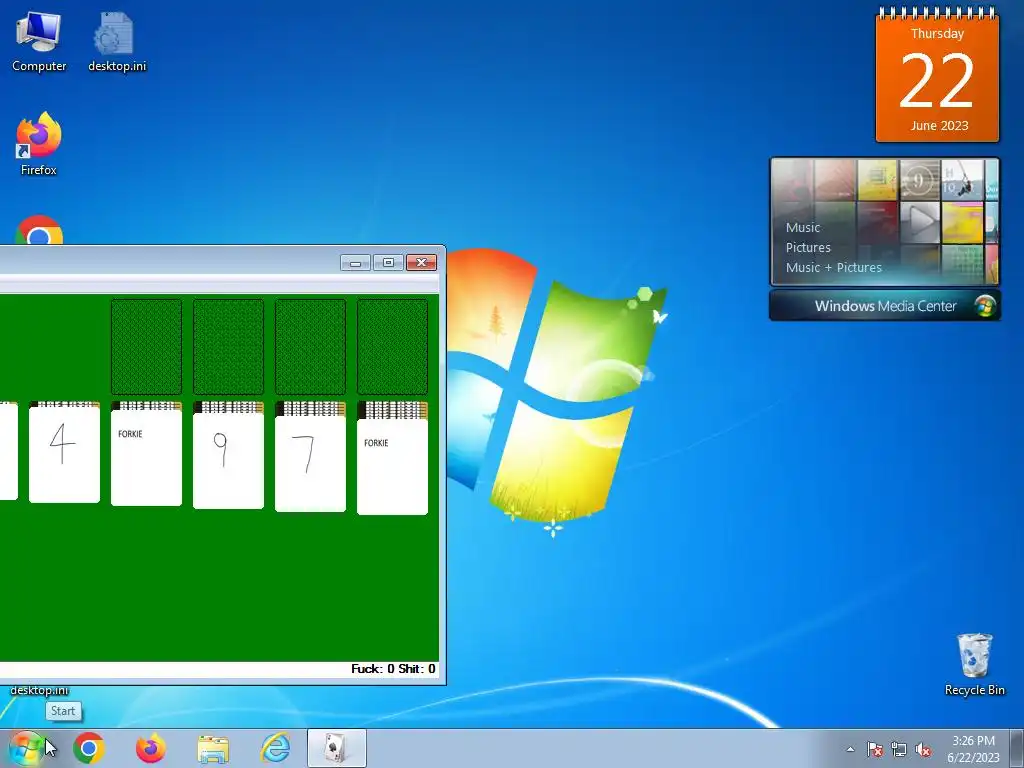Screen dimensions: 1024x768
Task: Launch Chrome from the taskbar
Action: click(89, 748)
